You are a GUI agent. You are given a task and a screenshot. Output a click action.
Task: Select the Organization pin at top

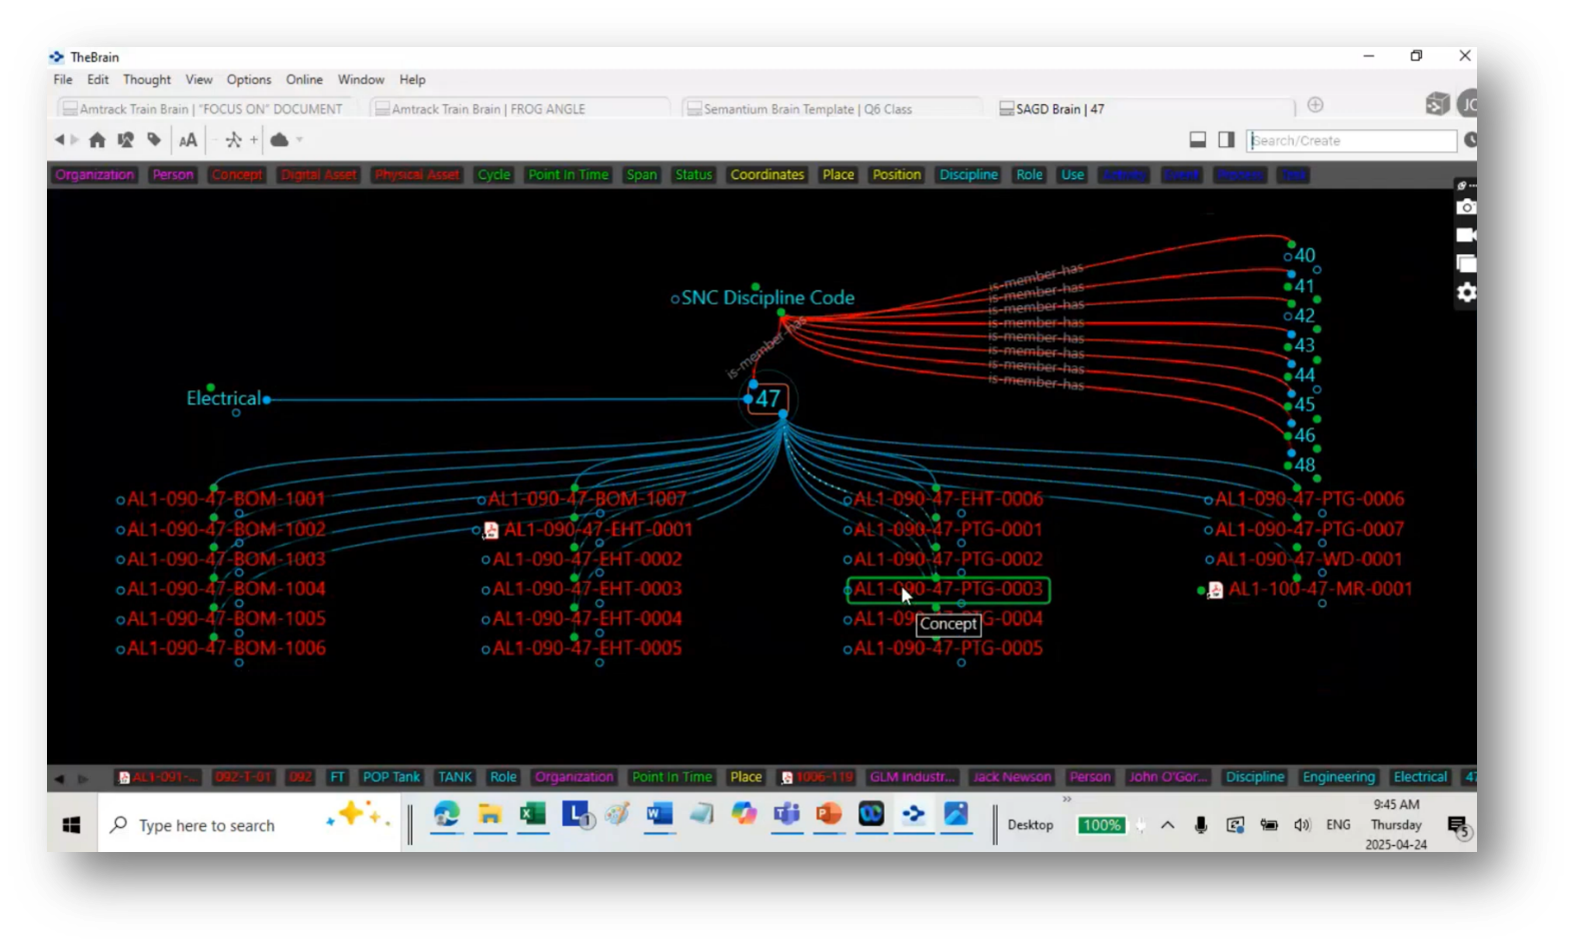tap(94, 175)
